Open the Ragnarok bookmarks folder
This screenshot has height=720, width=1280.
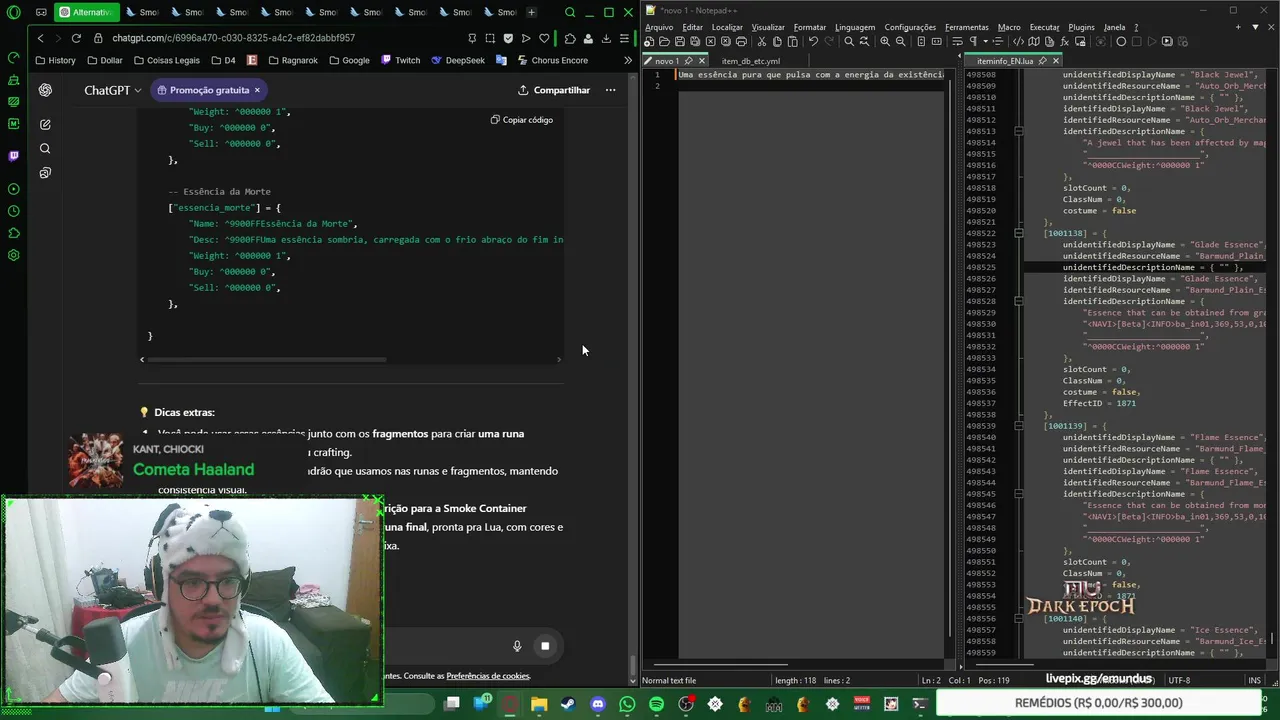point(293,60)
